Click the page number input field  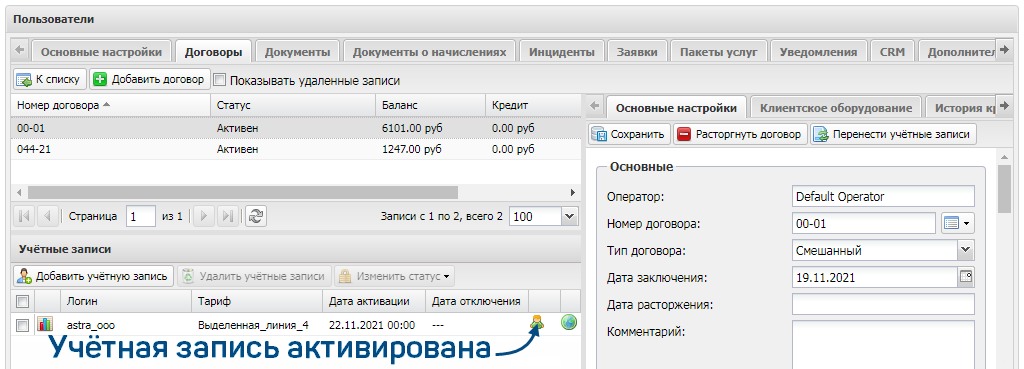[x=141, y=216]
